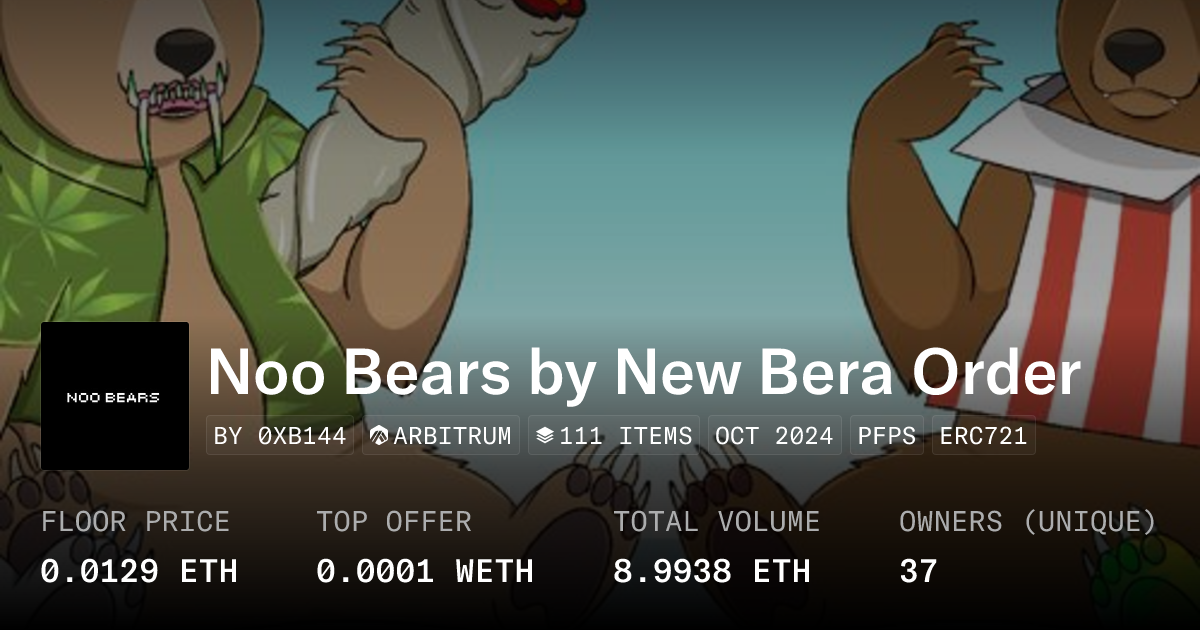The image size is (1200, 630).
Task: Select the ARBITRUM chain label
Action: pos(452,436)
